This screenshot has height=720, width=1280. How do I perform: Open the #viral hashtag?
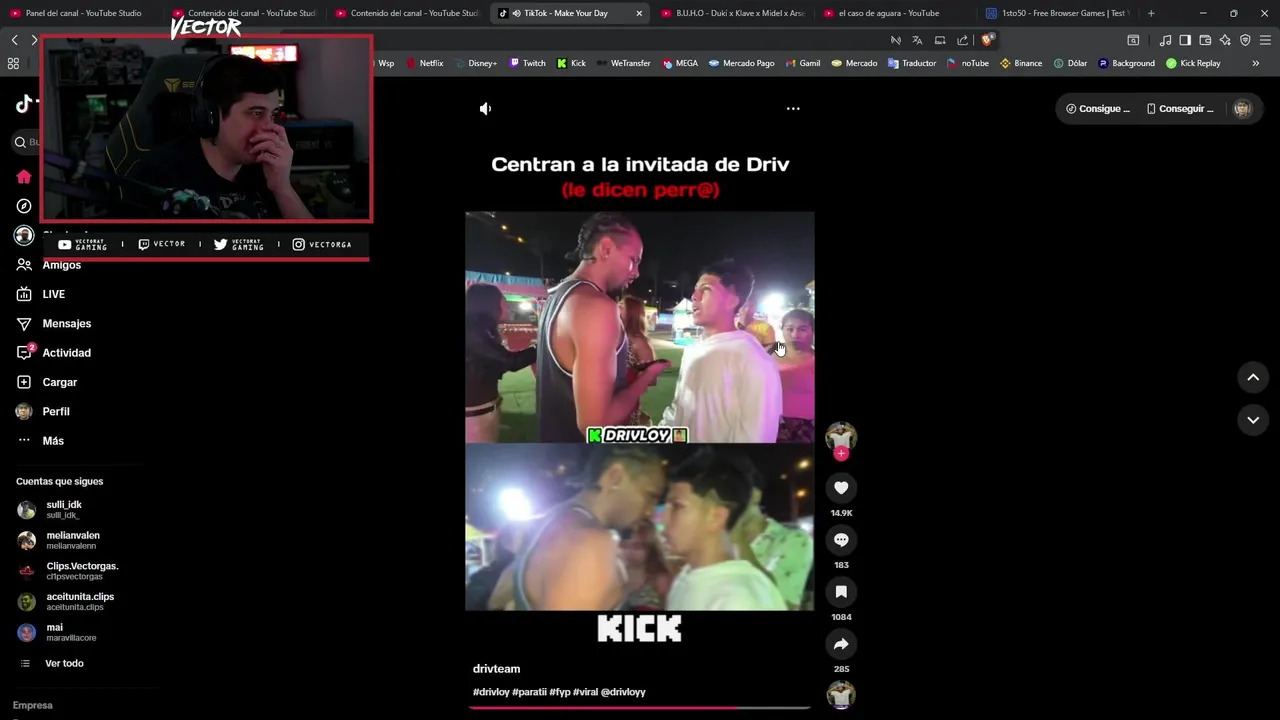pyautogui.click(x=585, y=692)
